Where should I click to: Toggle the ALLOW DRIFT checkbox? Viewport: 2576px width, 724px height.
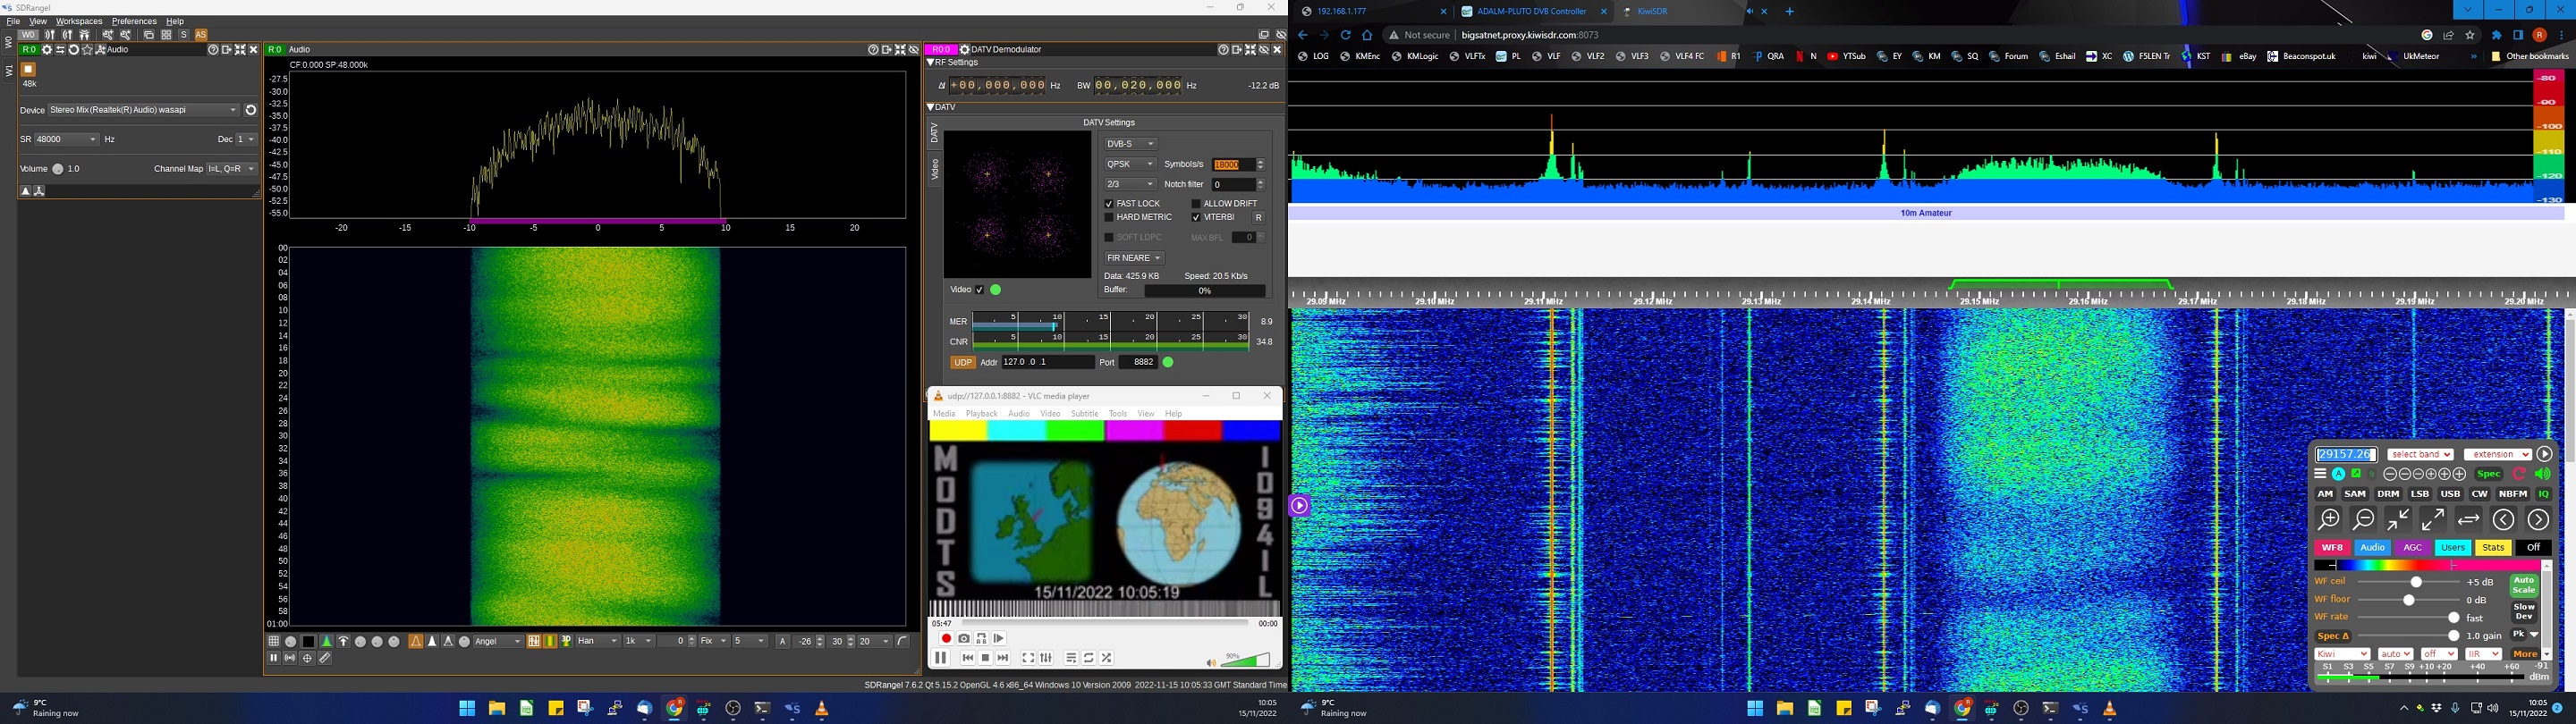[x=1196, y=204]
